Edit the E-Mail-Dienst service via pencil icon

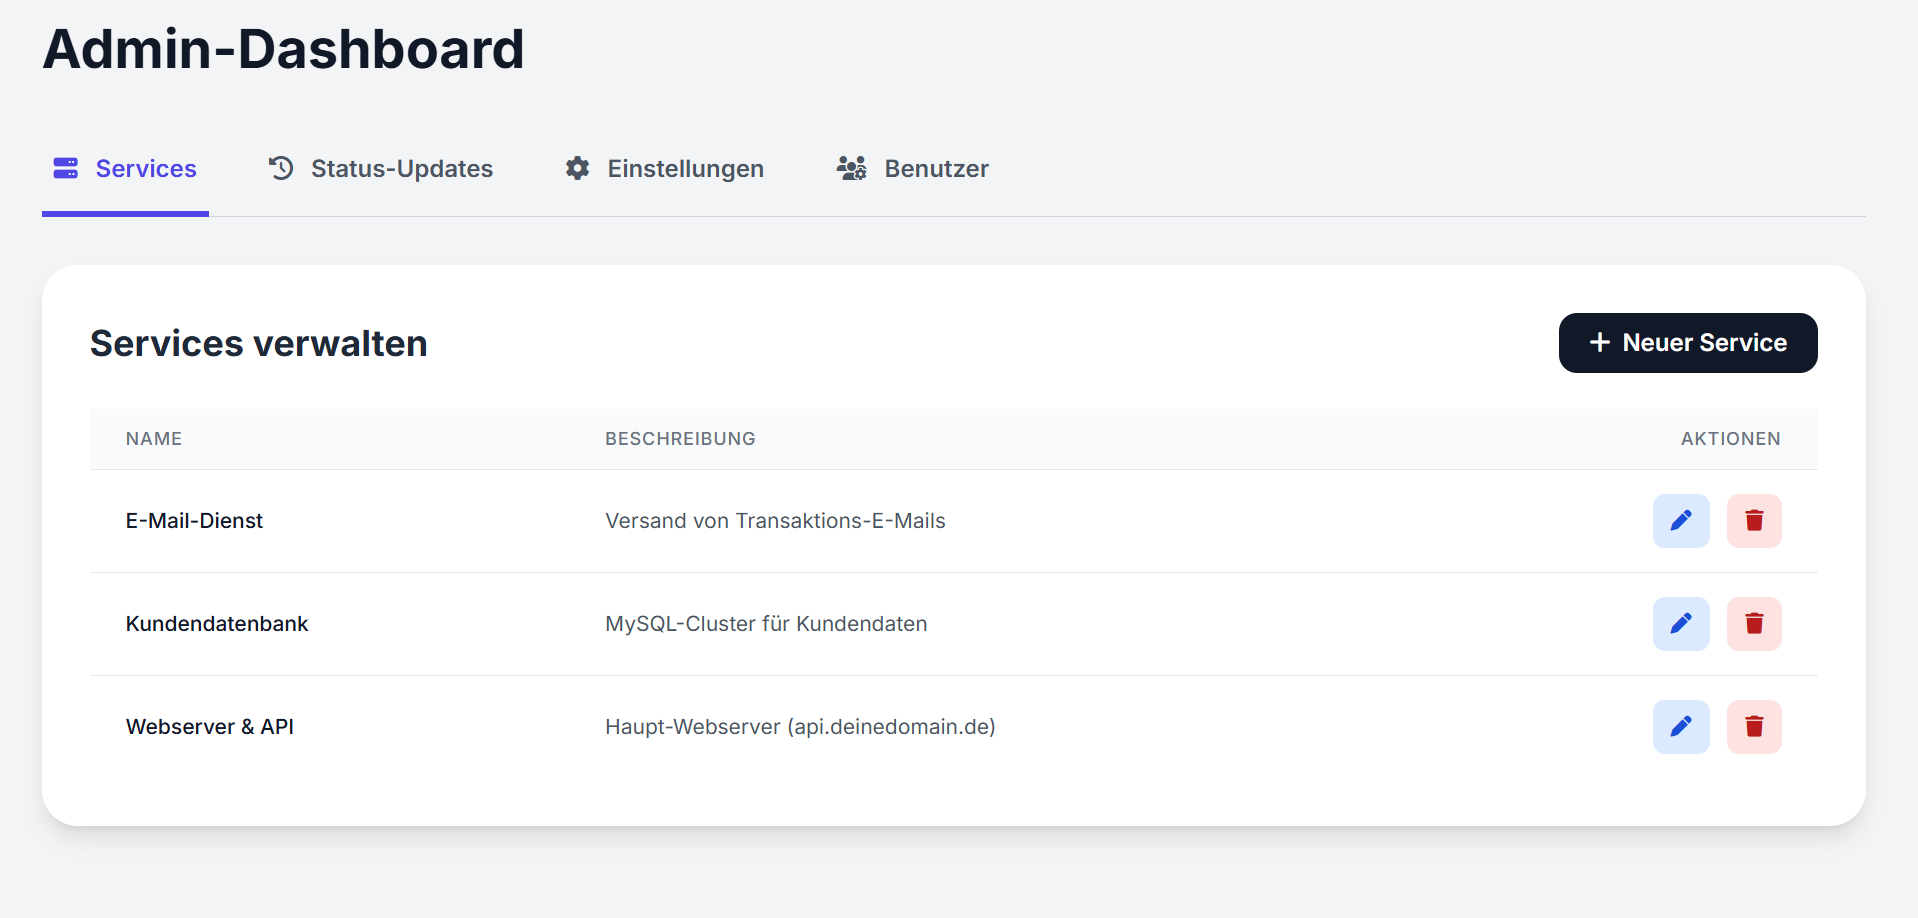click(1681, 520)
